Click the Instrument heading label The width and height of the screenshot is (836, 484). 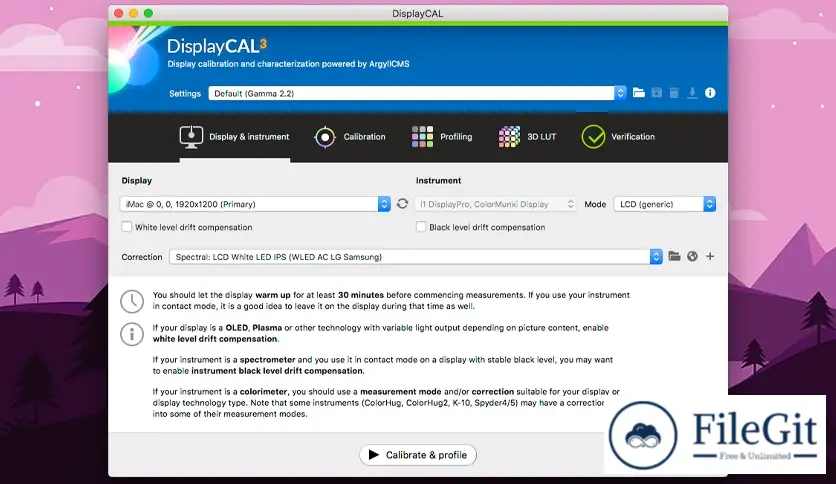[438, 181]
